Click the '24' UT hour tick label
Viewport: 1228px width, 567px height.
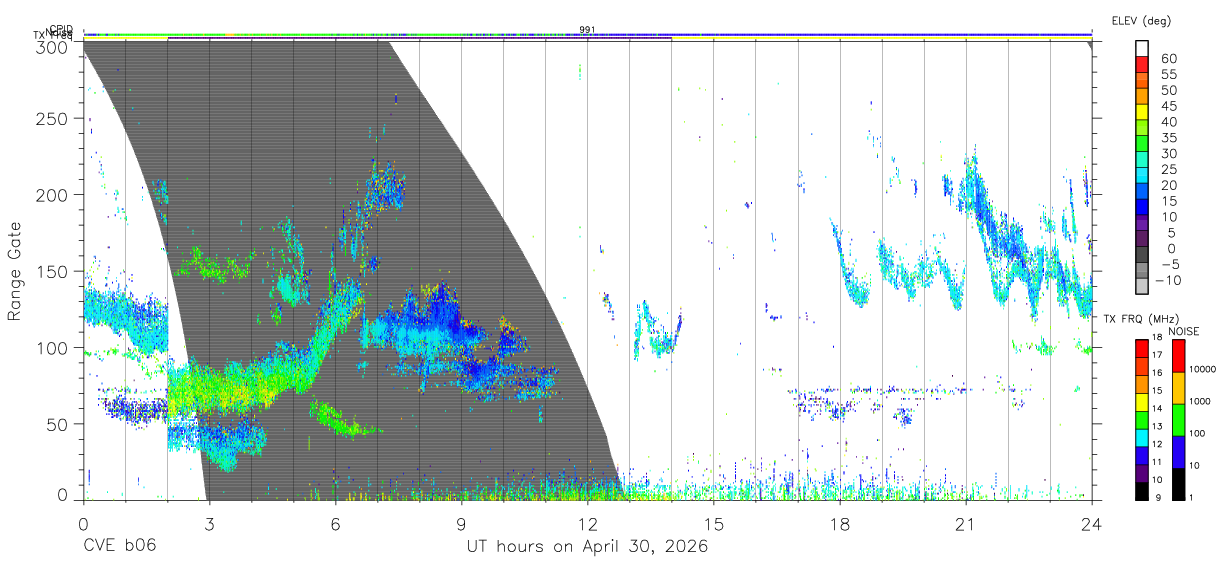point(1091,523)
